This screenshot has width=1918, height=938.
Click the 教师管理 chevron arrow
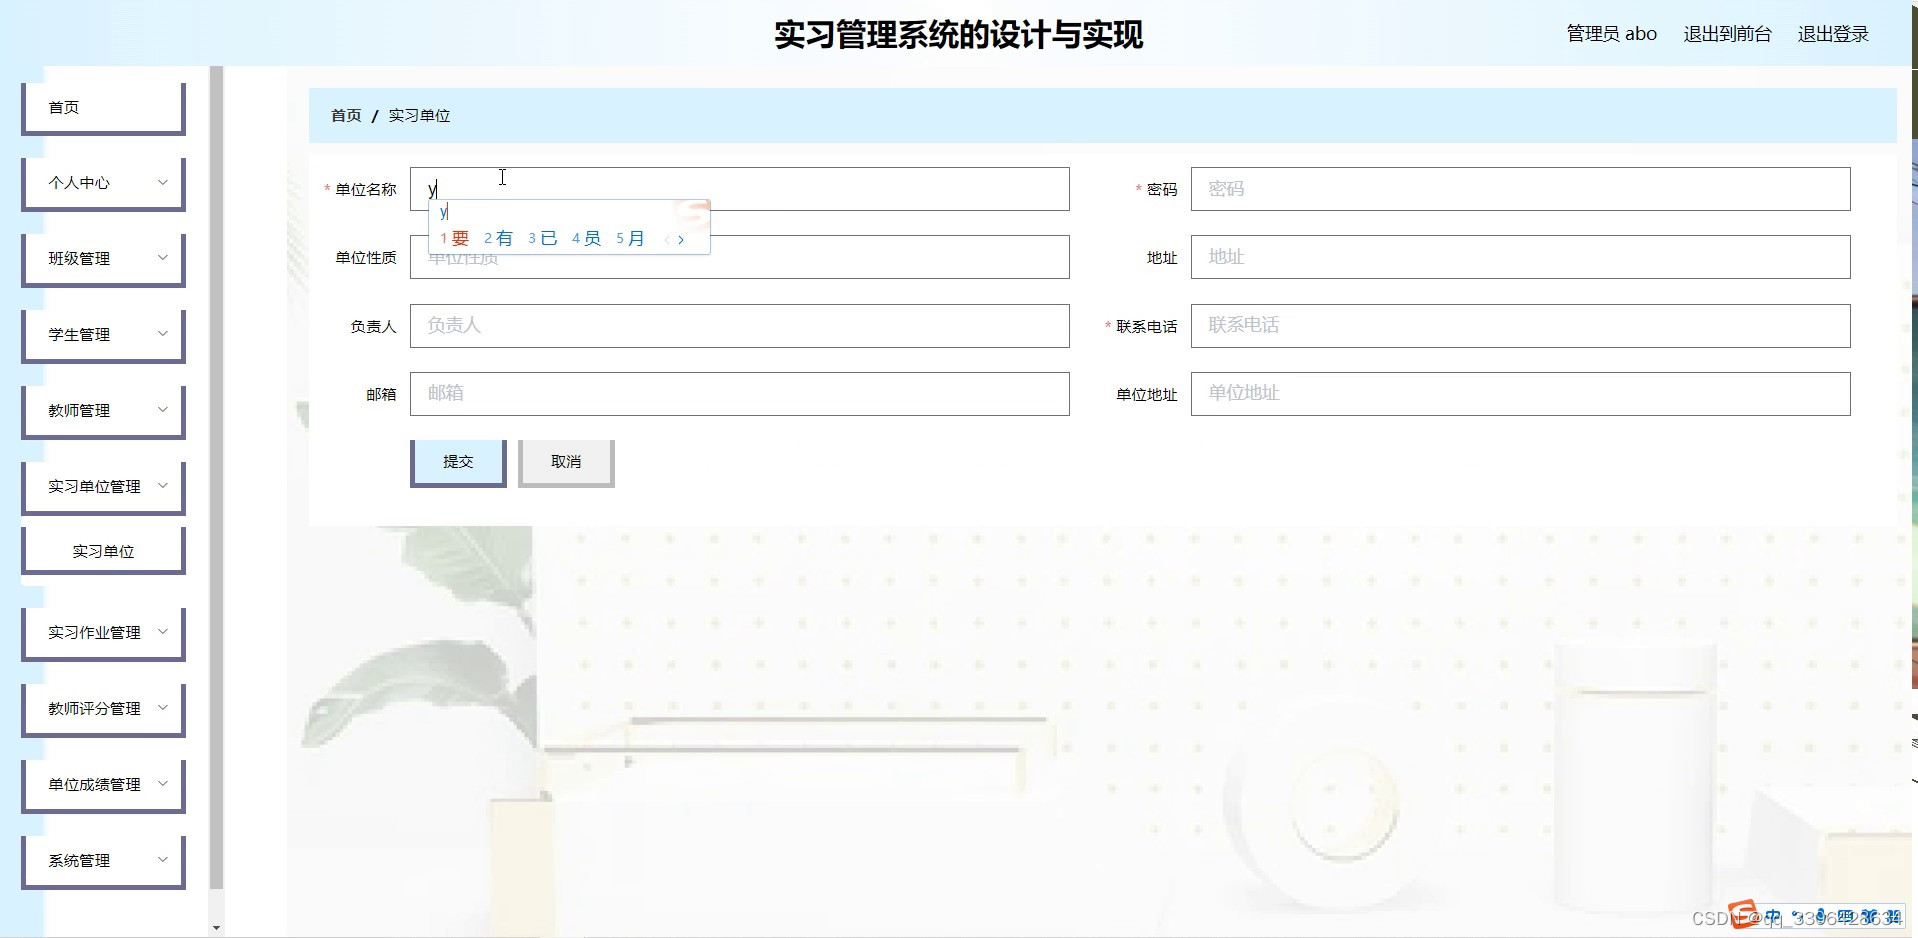point(163,410)
